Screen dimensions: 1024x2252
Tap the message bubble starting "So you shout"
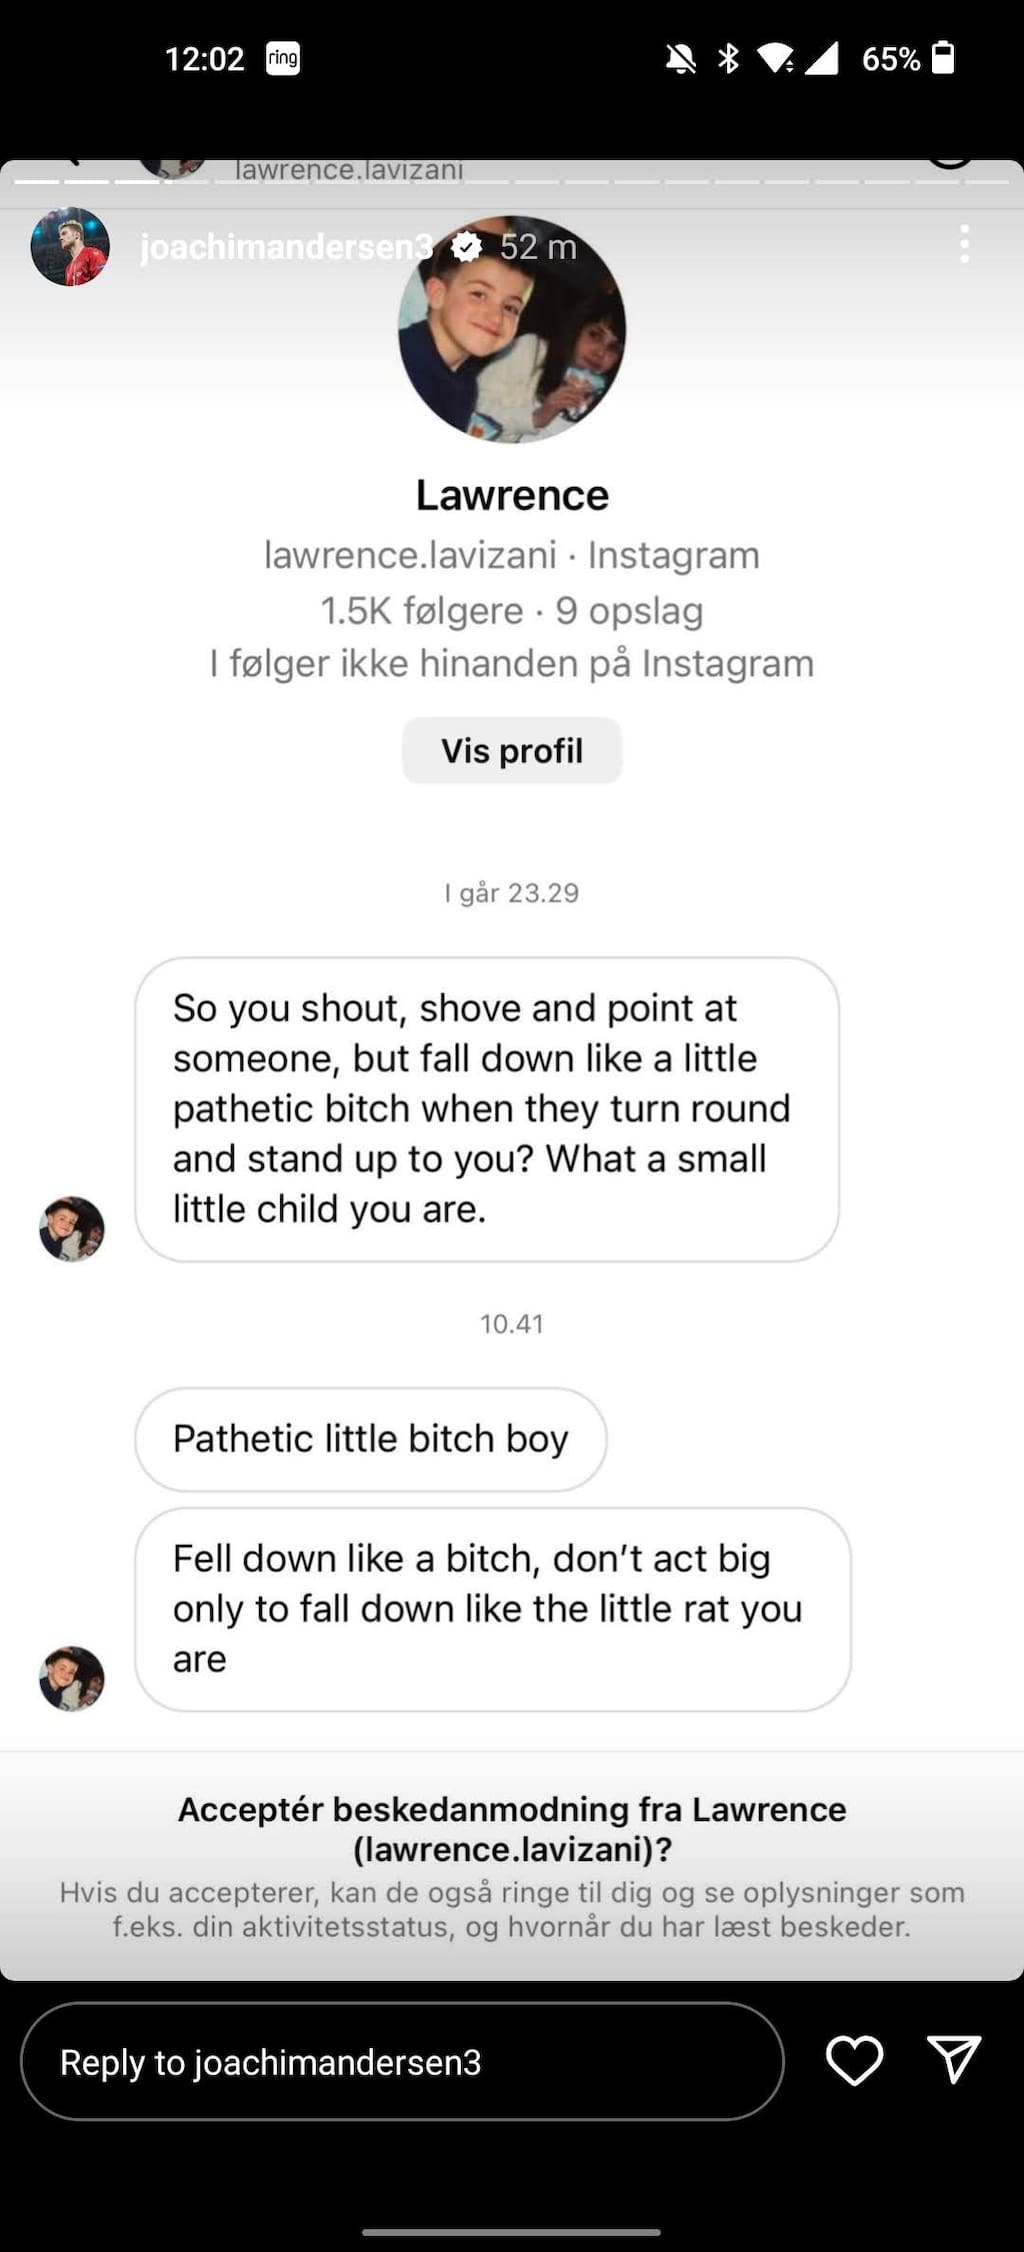click(486, 1108)
